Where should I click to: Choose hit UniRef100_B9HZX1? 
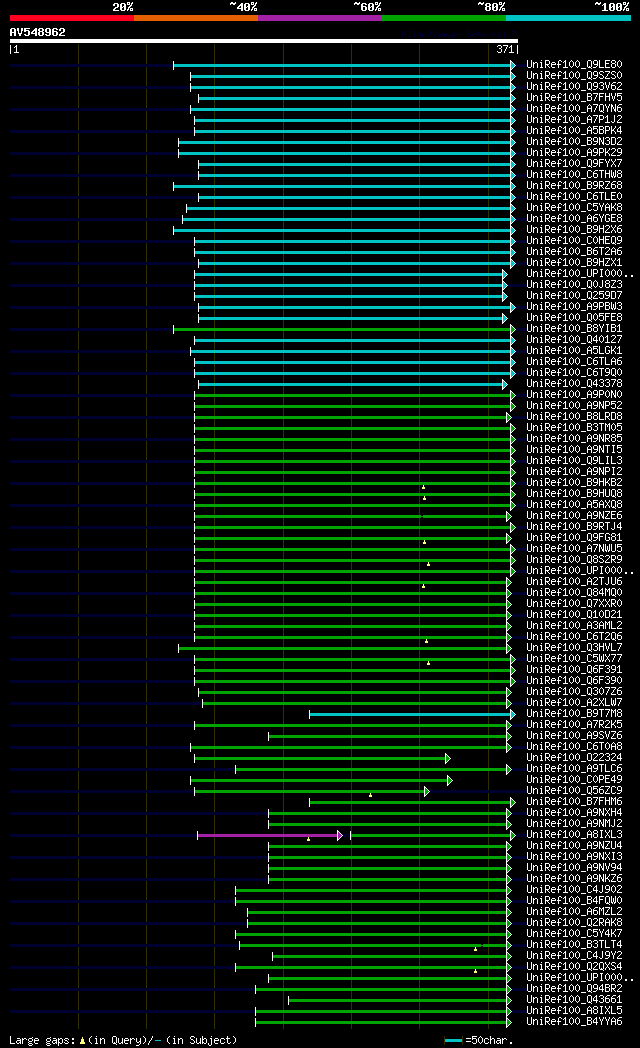coord(574,263)
